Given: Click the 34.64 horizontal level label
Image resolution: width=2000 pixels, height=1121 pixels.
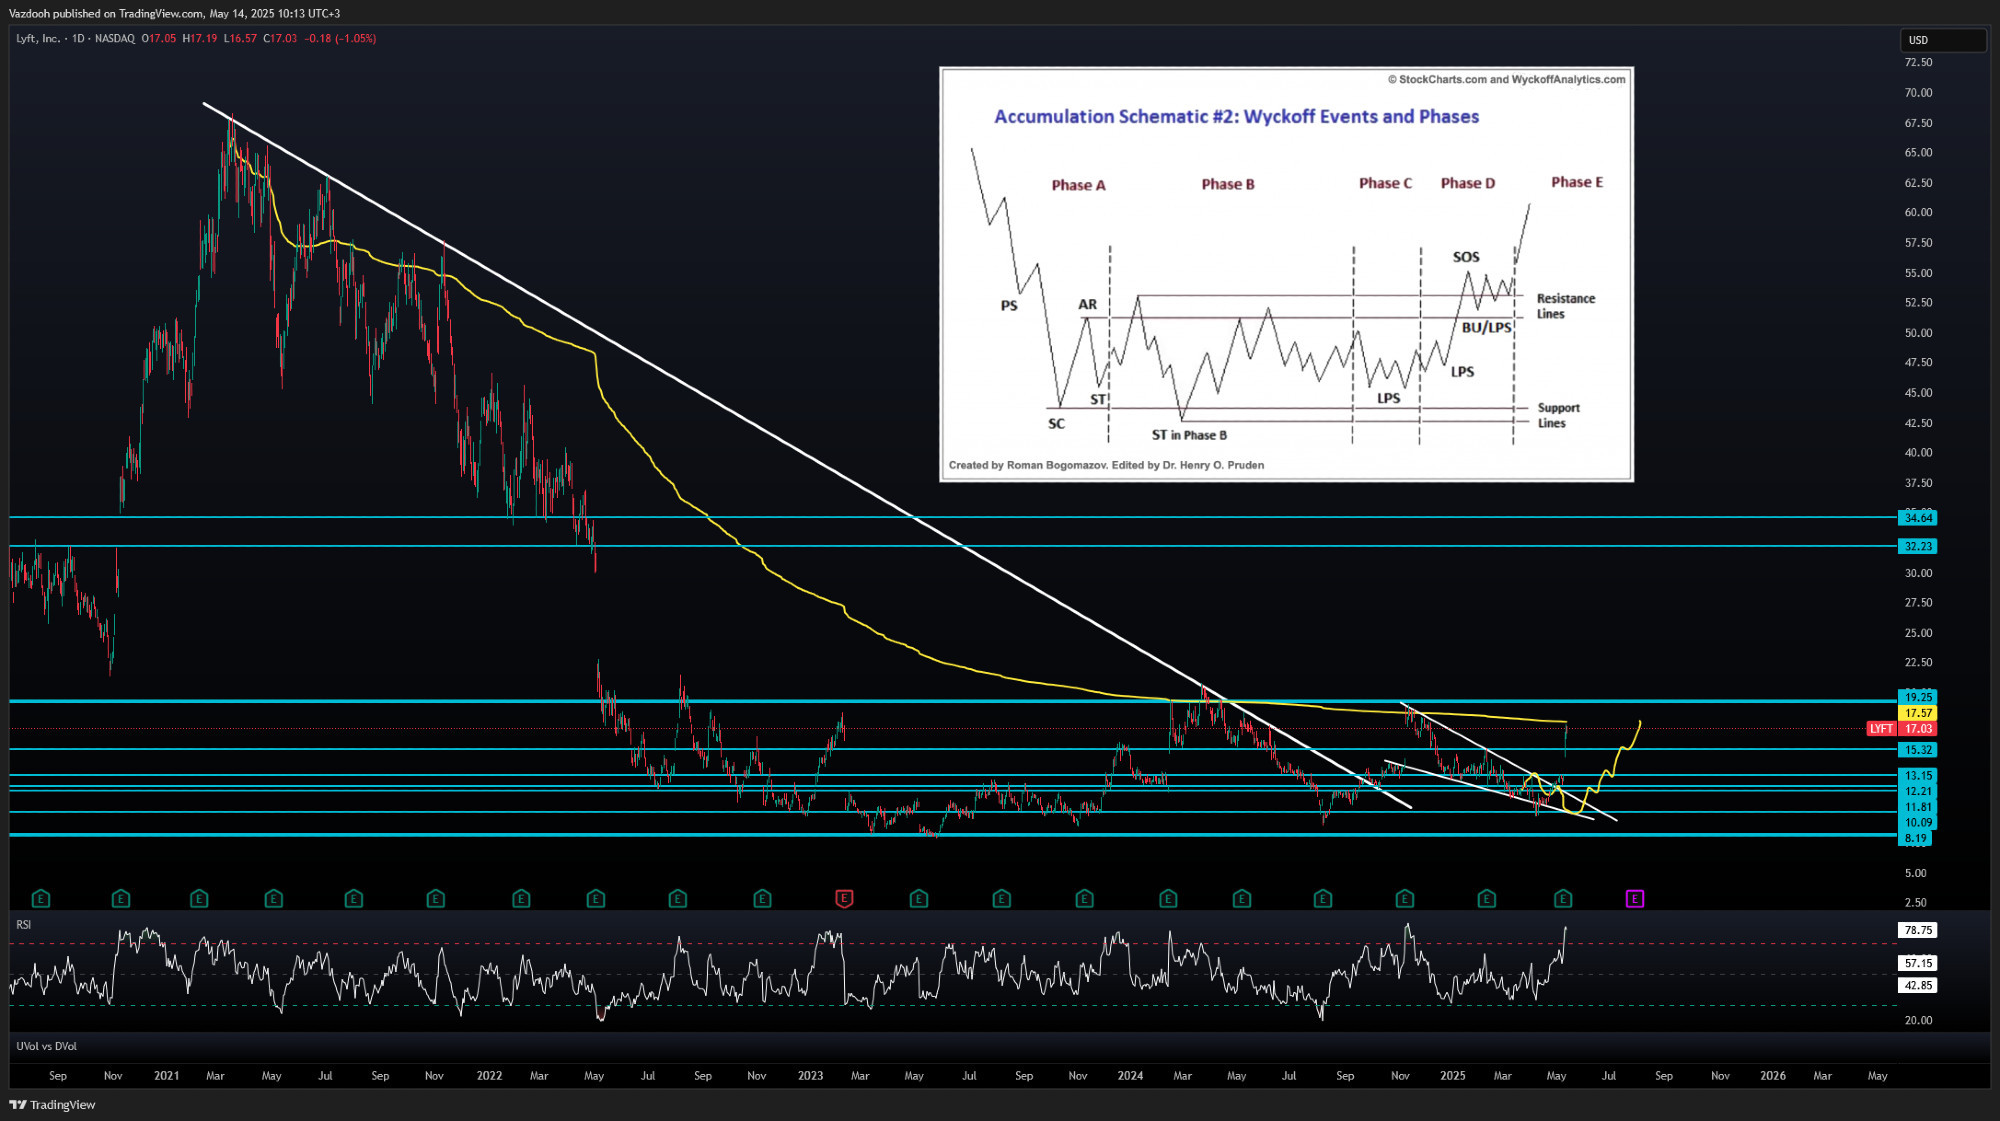Looking at the screenshot, I should (x=1918, y=518).
